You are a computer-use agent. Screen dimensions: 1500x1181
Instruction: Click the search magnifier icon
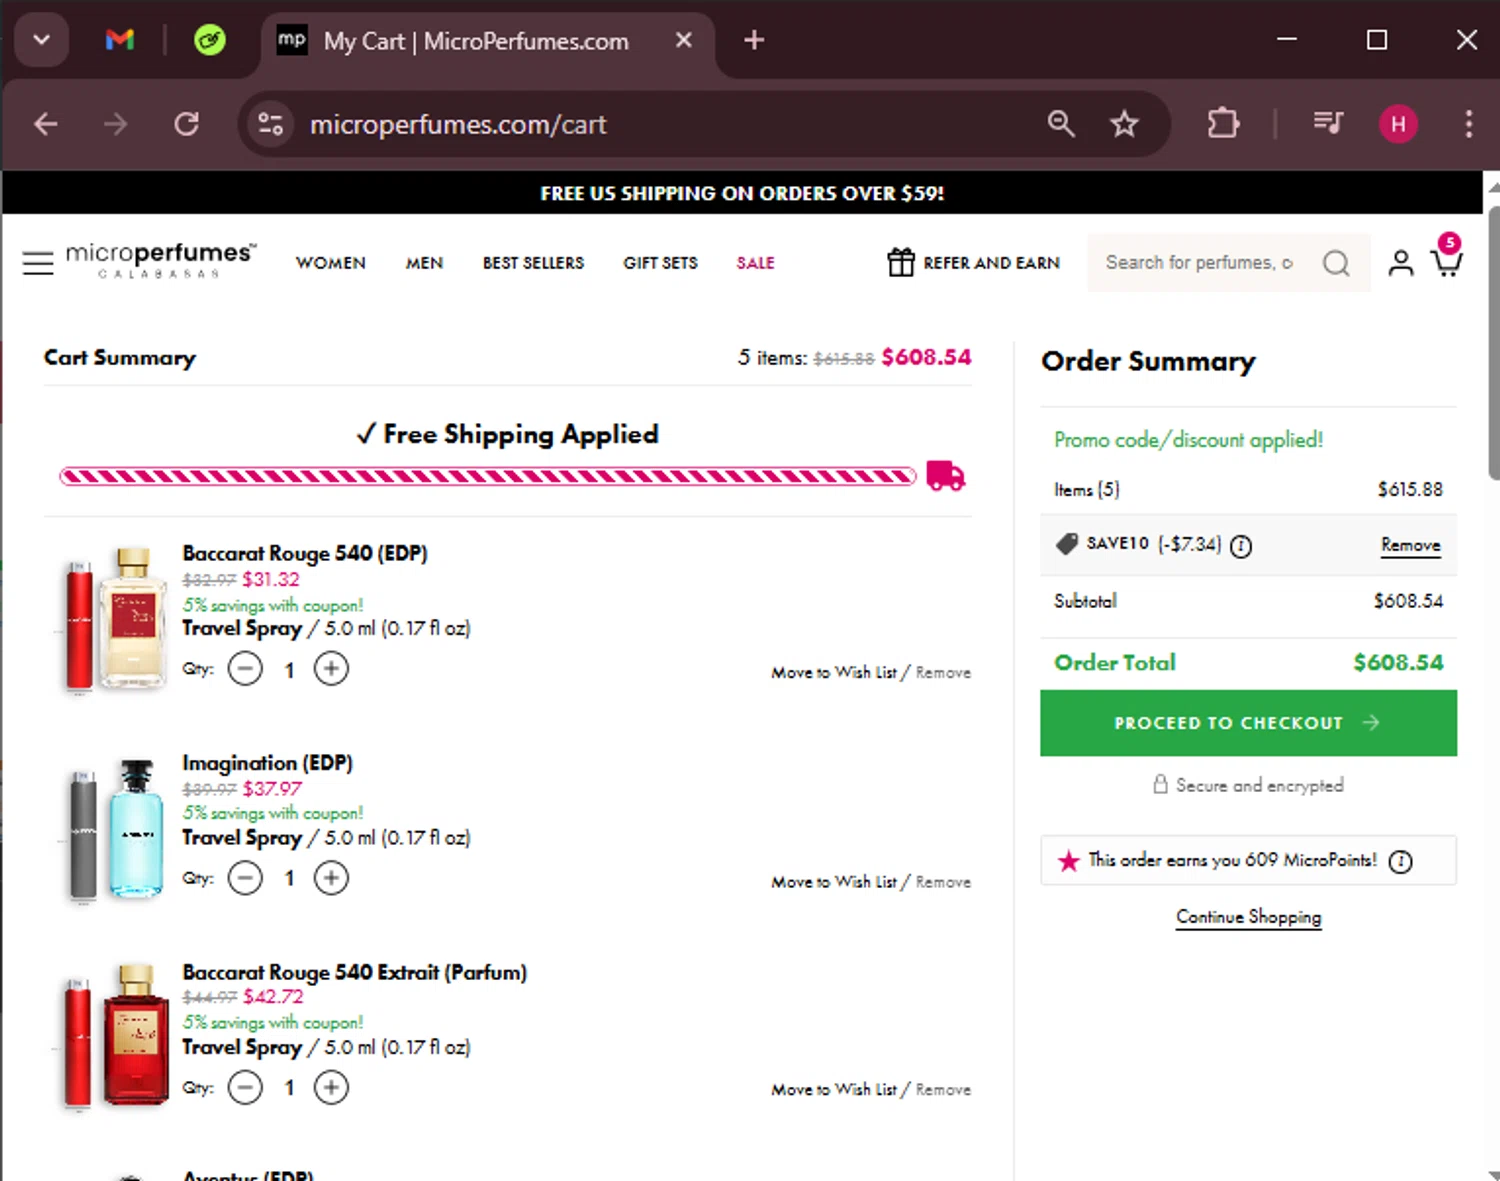click(1336, 263)
